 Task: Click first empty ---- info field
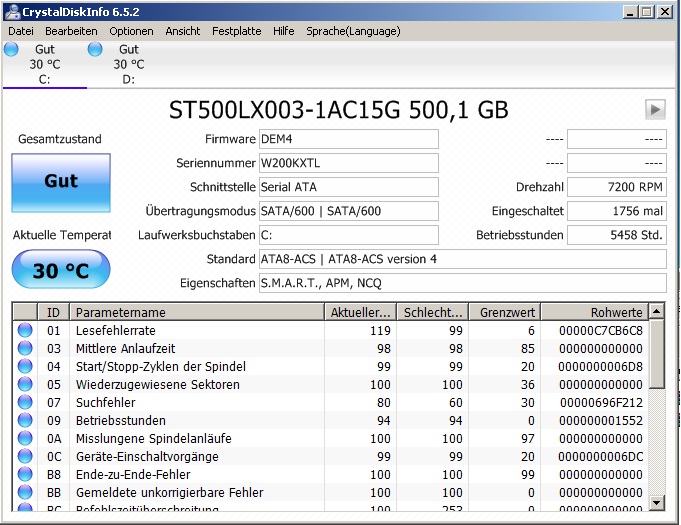click(x=617, y=139)
